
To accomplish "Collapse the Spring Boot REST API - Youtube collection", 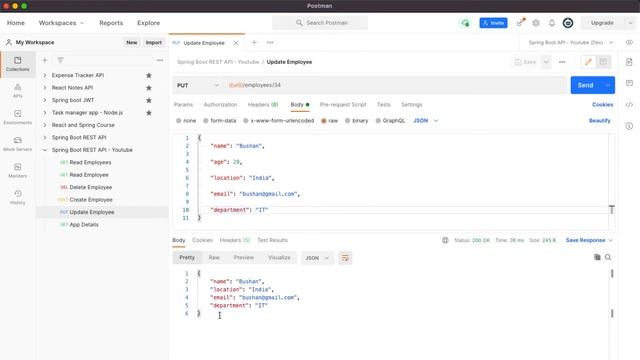I will click(x=45, y=150).
